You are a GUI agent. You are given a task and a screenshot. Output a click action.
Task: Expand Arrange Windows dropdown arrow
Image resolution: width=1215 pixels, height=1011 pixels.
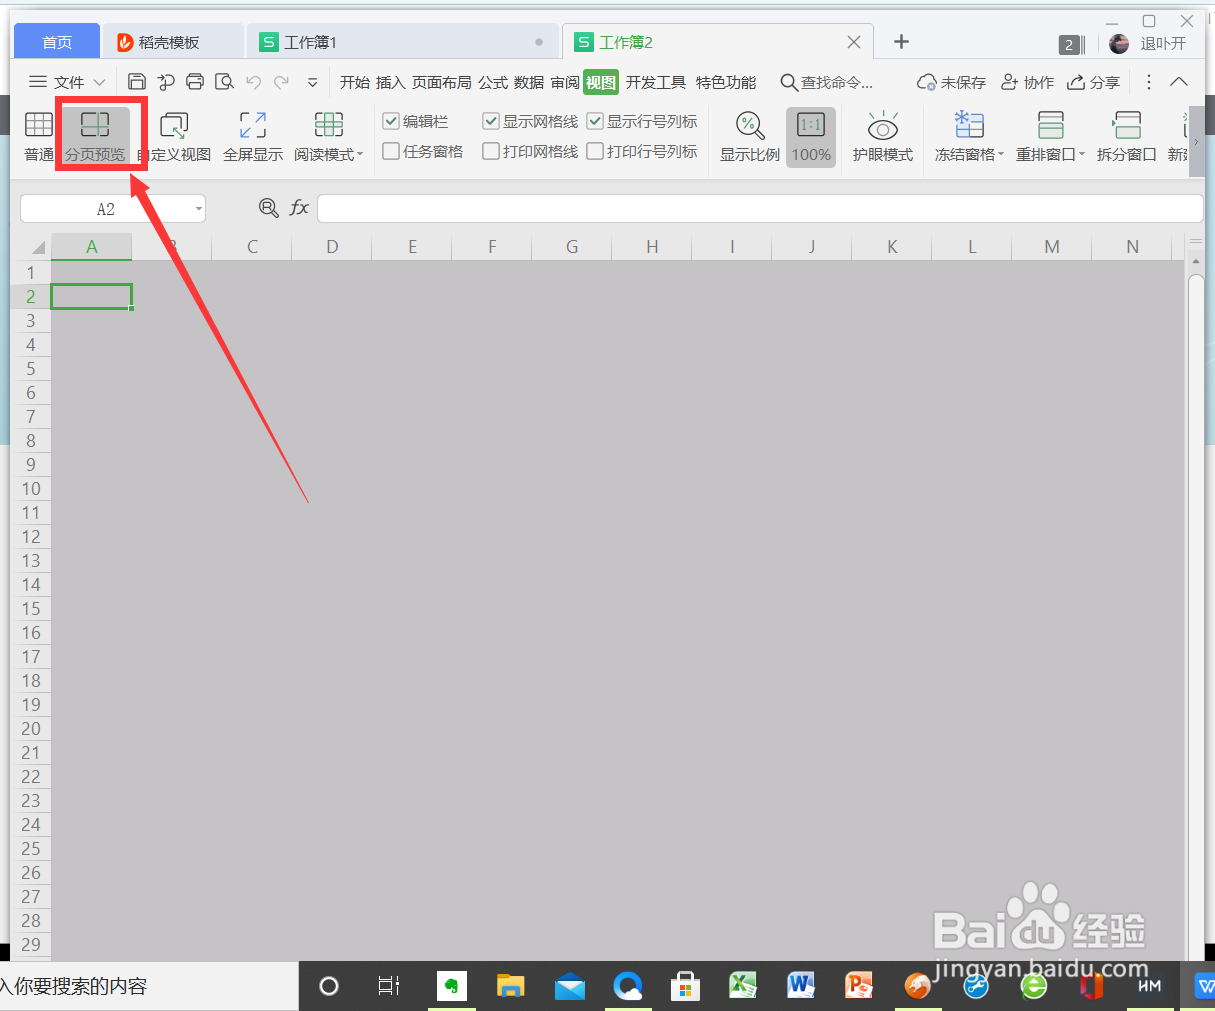1082,155
